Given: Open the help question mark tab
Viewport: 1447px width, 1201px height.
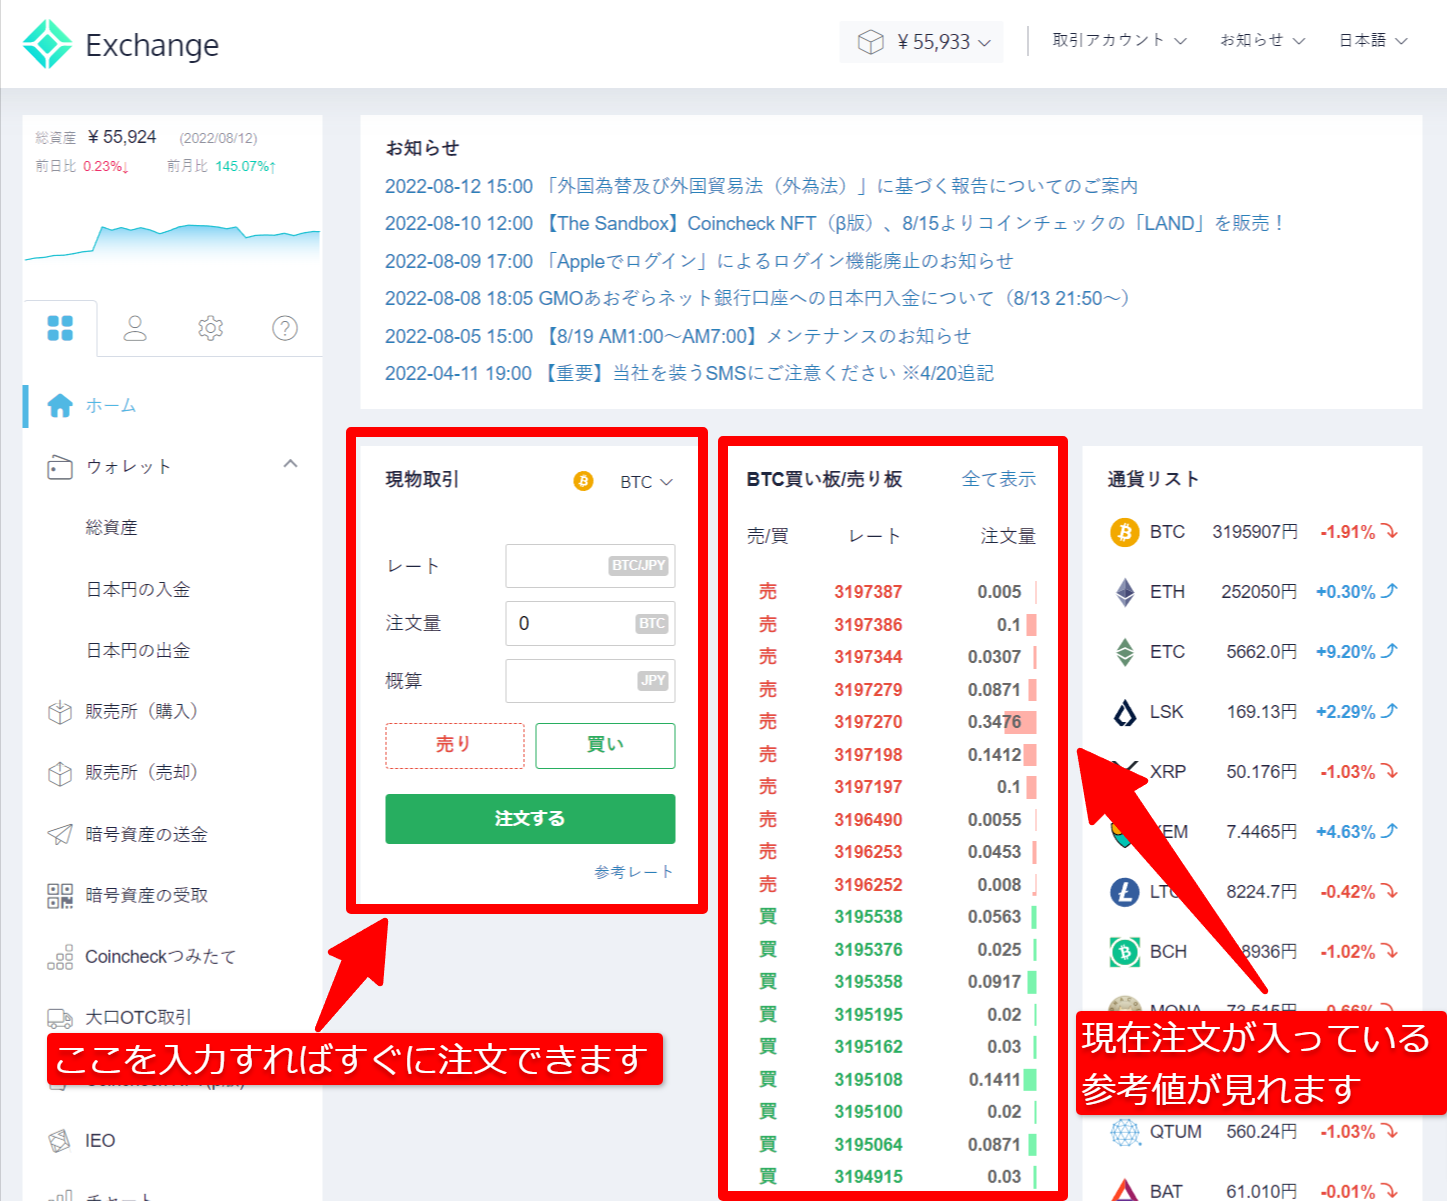Looking at the screenshot, I should [284, 327].
